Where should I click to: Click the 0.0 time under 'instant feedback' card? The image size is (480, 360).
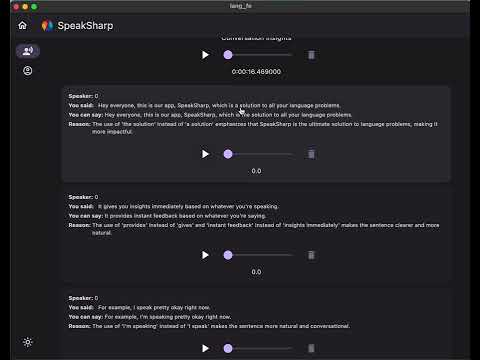[256, 272]
